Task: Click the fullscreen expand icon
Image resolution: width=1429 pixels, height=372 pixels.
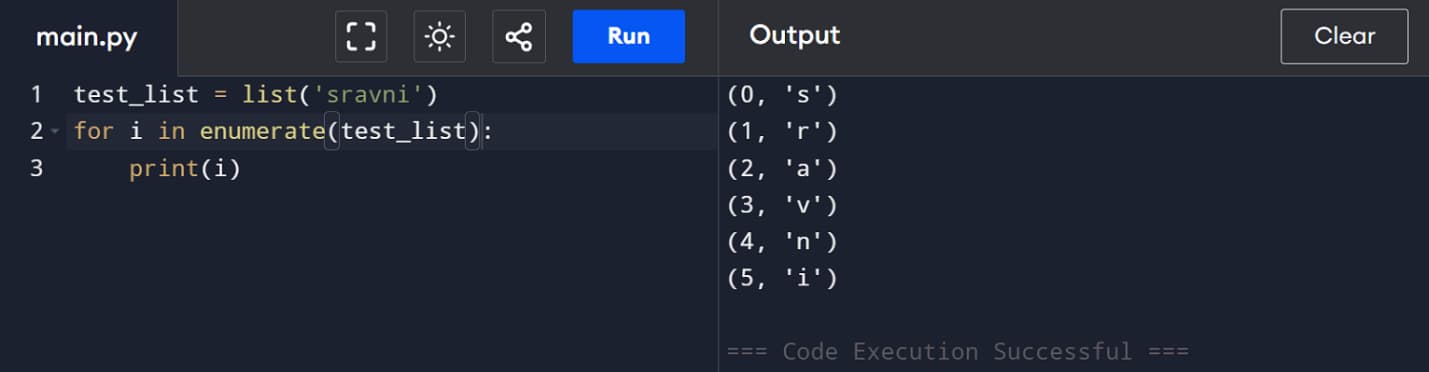Action: [361, 37]
